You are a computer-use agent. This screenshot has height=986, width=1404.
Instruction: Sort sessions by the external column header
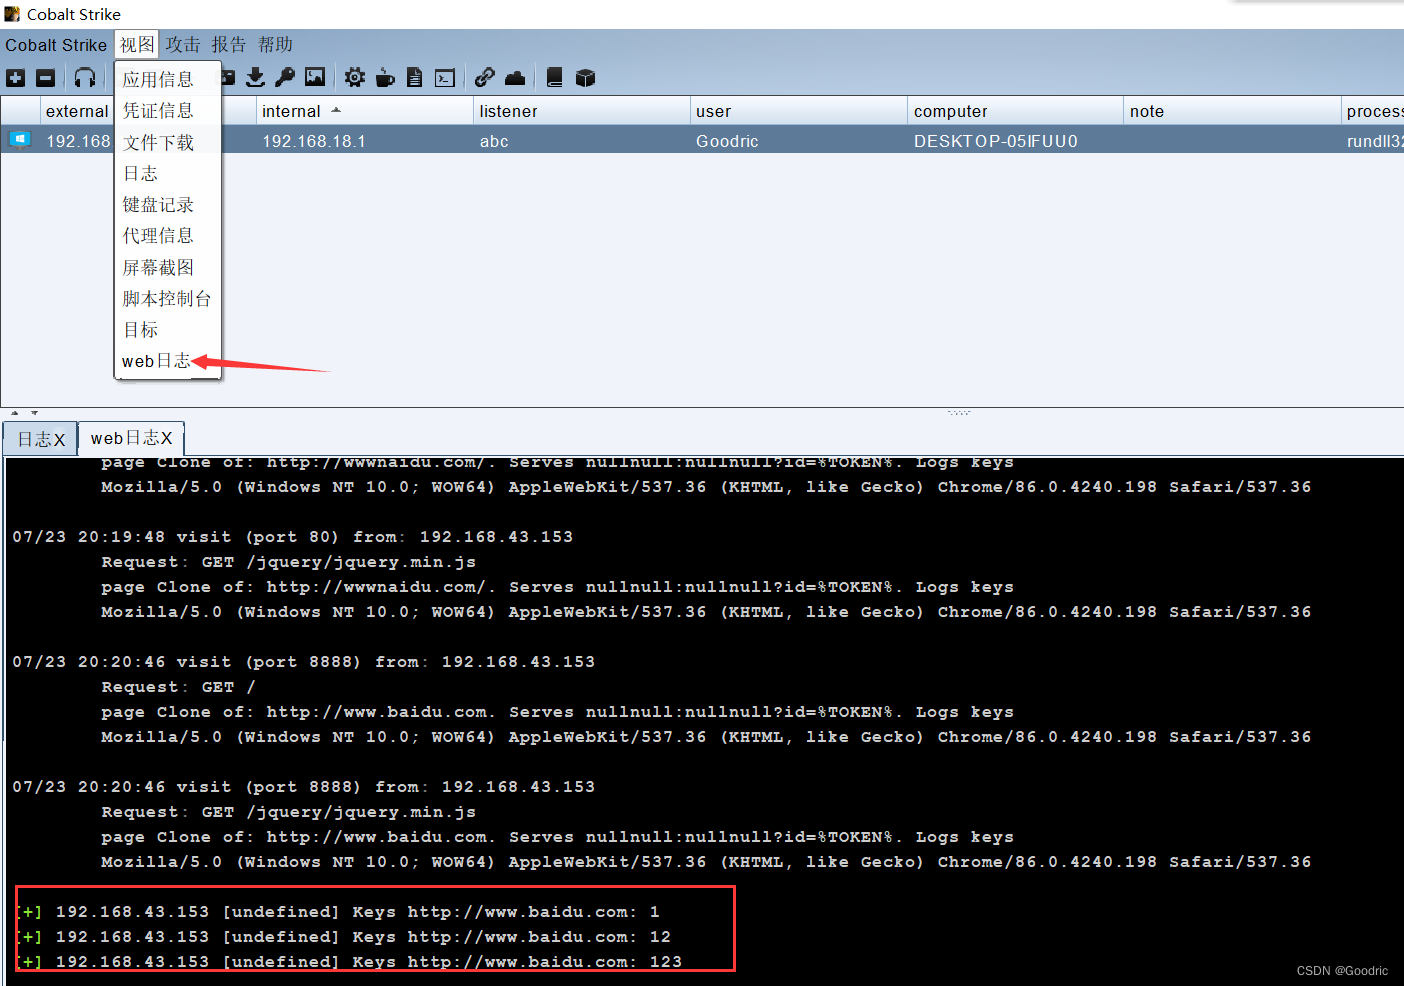coord(77,111)
